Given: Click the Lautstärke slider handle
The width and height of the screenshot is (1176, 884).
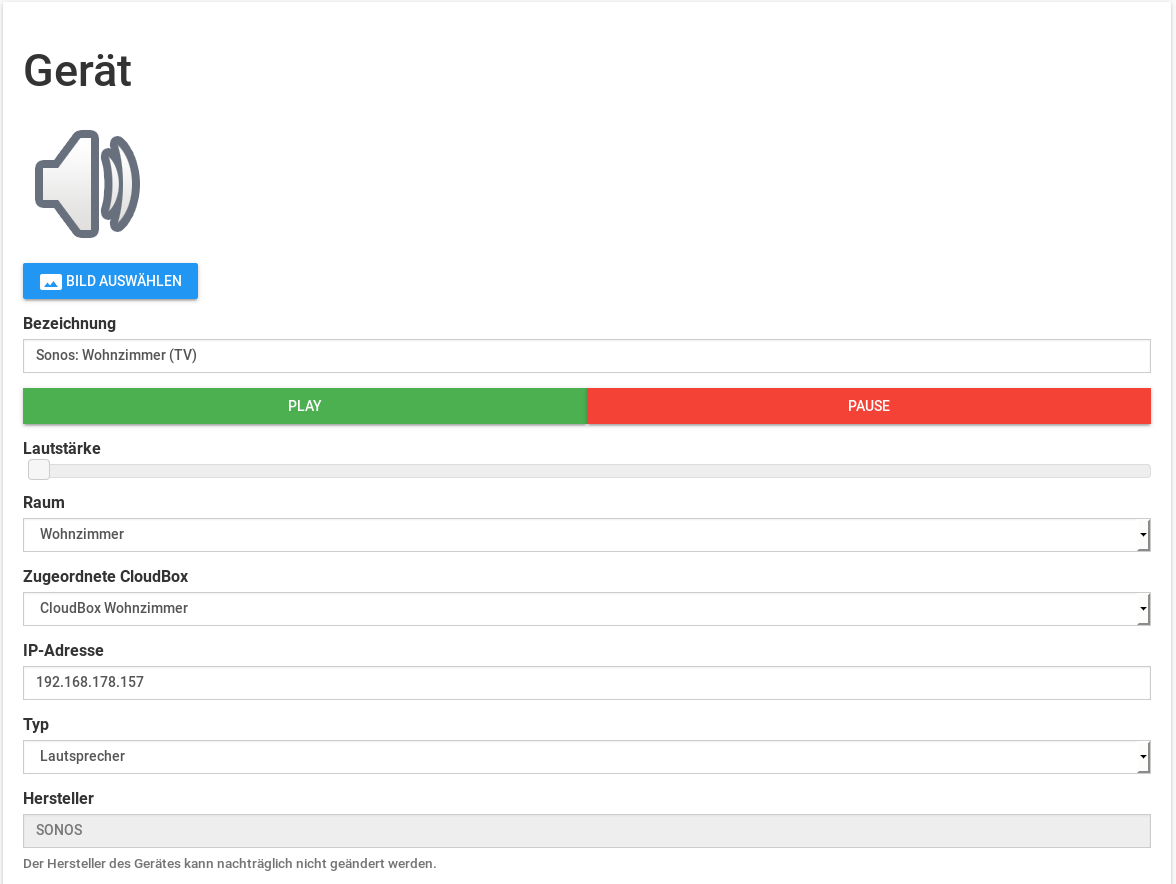Looking at the screenshot, I should tap(39, 470).
